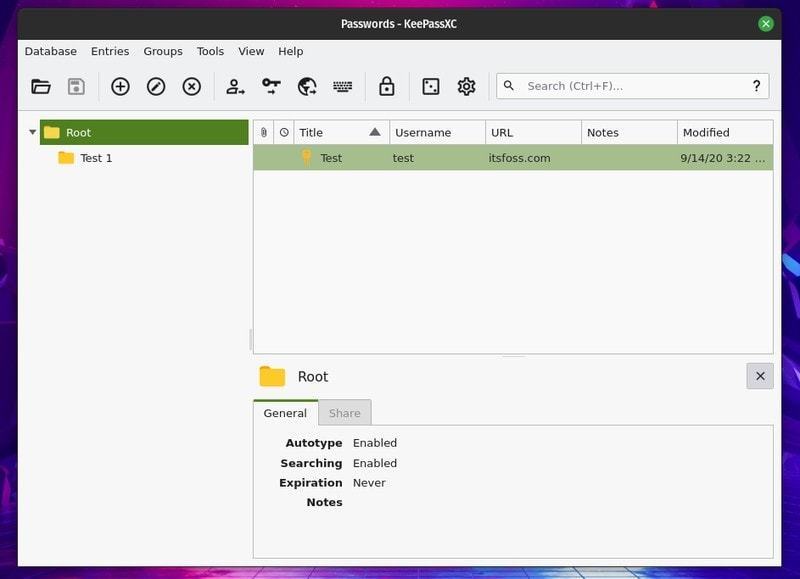Sort entries by Title column header
Image resolution: width=800 pixels, height=579 pixels.
(x=340, y=132)
